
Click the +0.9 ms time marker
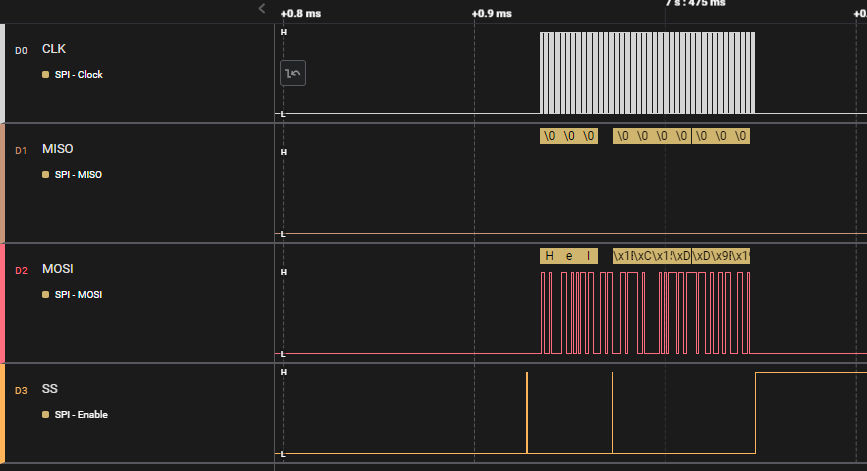coord(491,14)
